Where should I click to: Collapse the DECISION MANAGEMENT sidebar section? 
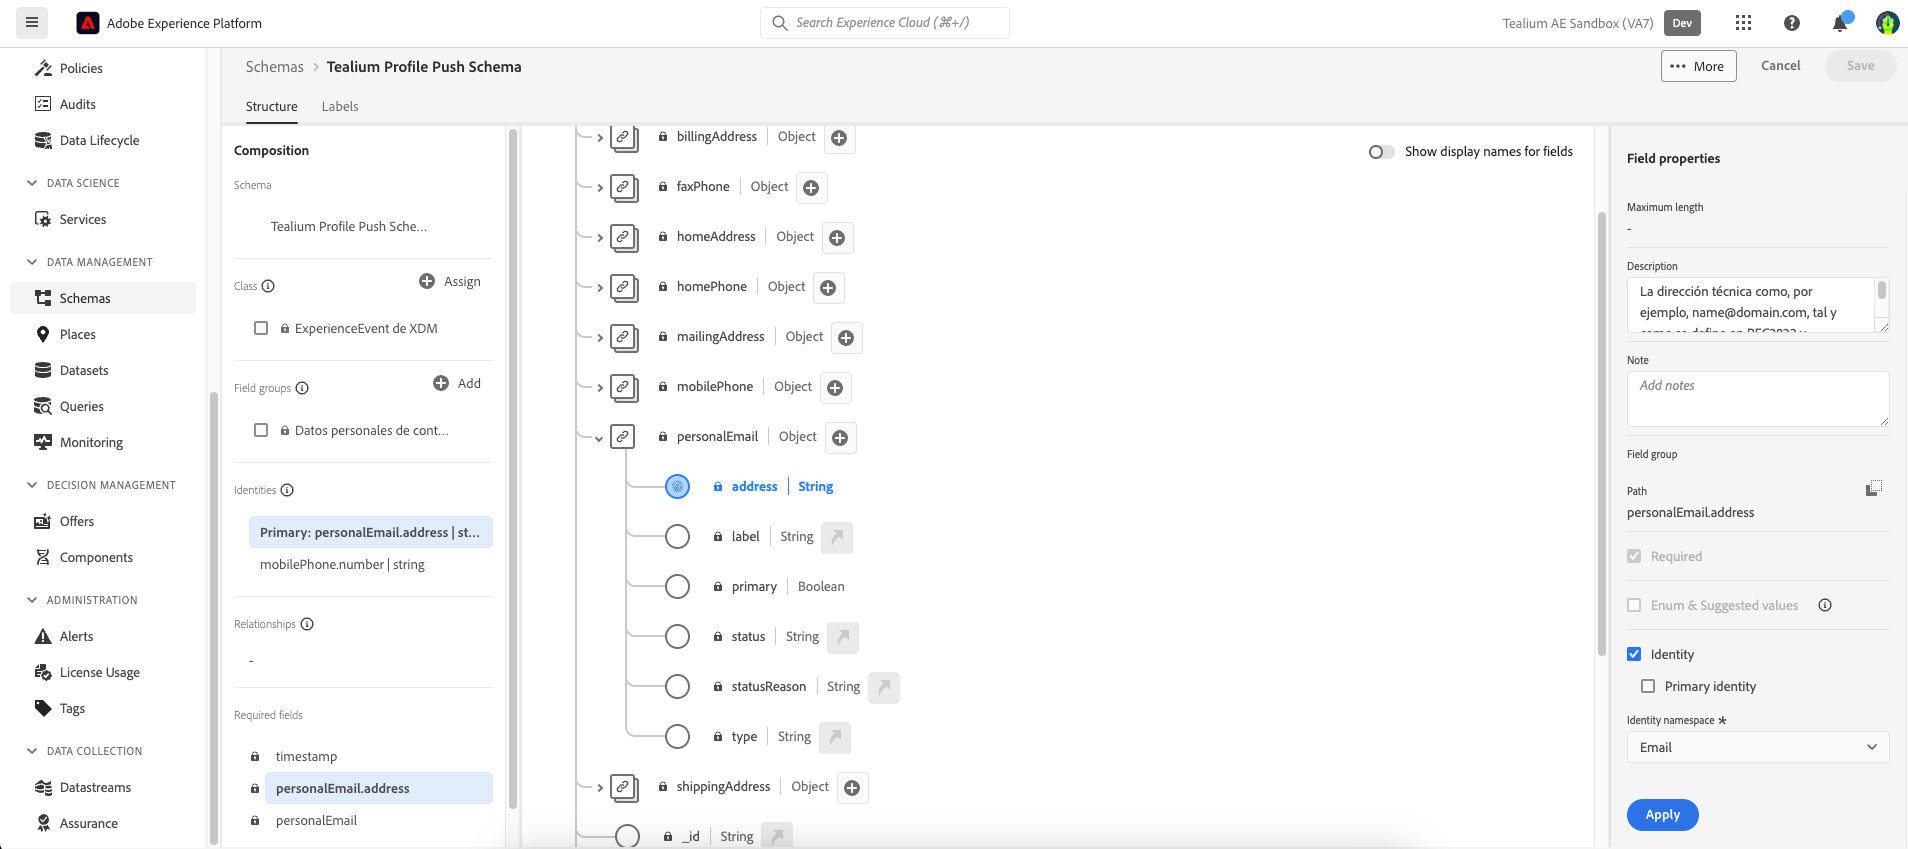(x=32, y=485)
